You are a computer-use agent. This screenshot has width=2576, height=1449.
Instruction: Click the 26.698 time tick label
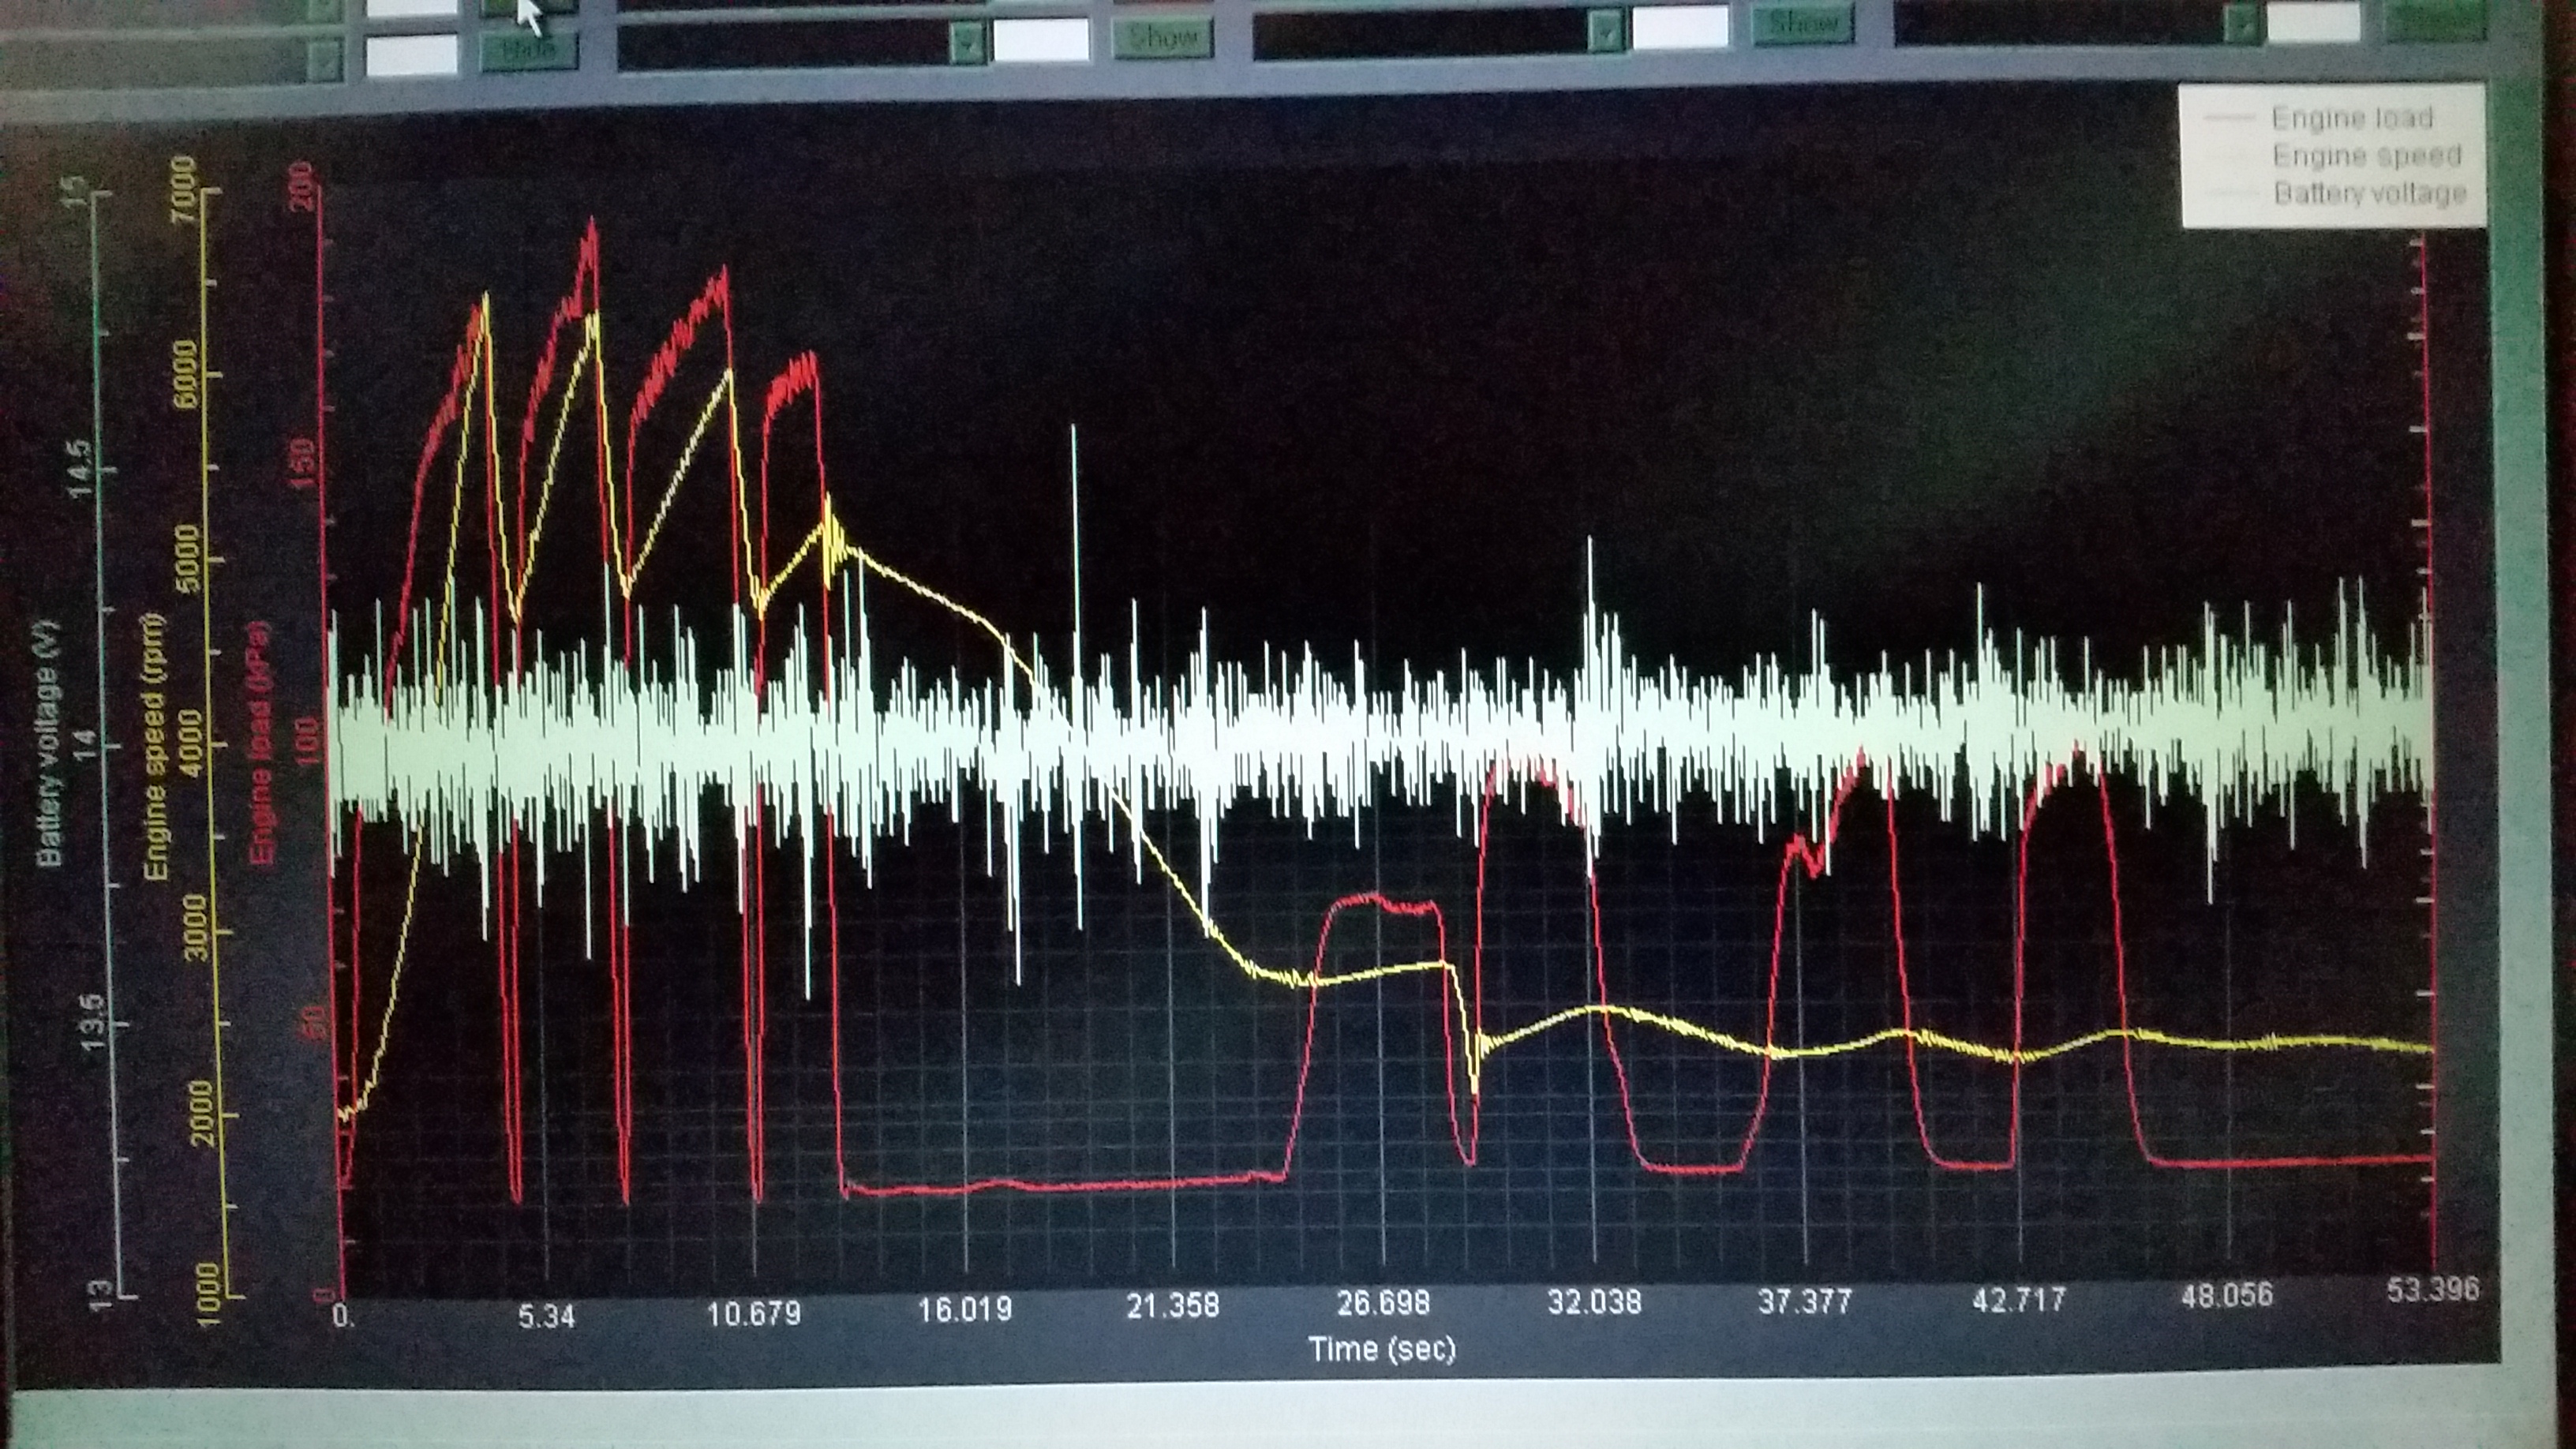click(x=1383, y=1303)
